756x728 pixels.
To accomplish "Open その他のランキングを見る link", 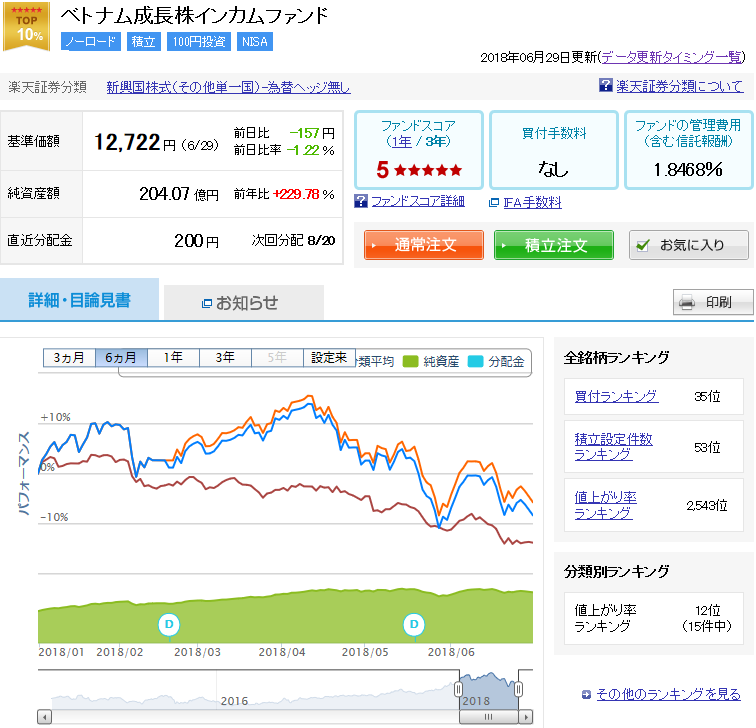I will coord(668,694).
